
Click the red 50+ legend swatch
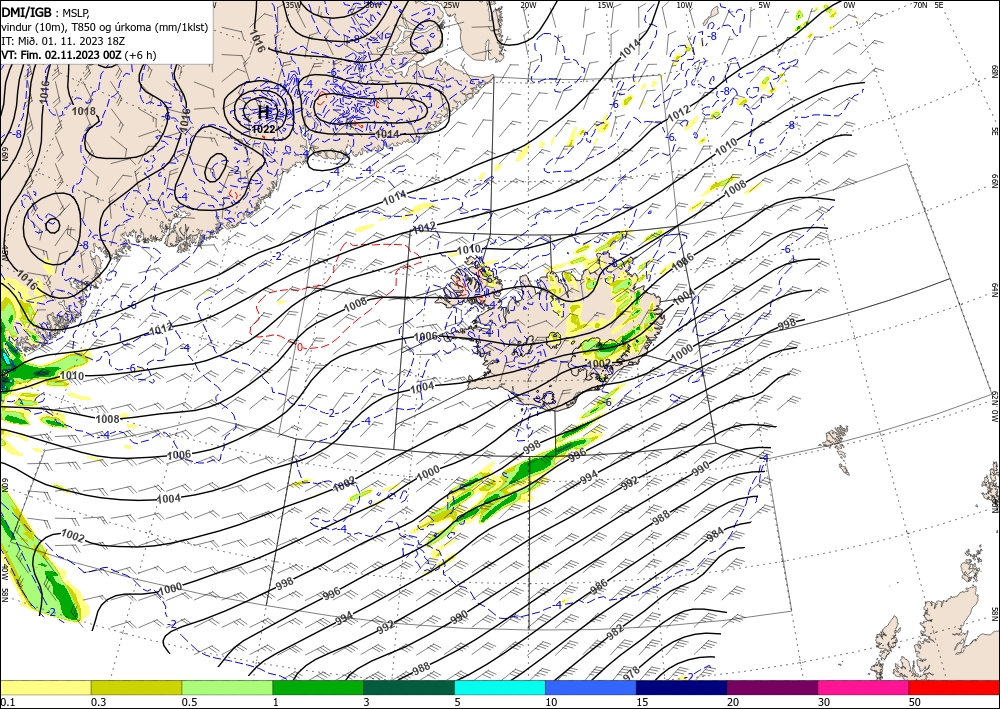click(x=954, y=687)
